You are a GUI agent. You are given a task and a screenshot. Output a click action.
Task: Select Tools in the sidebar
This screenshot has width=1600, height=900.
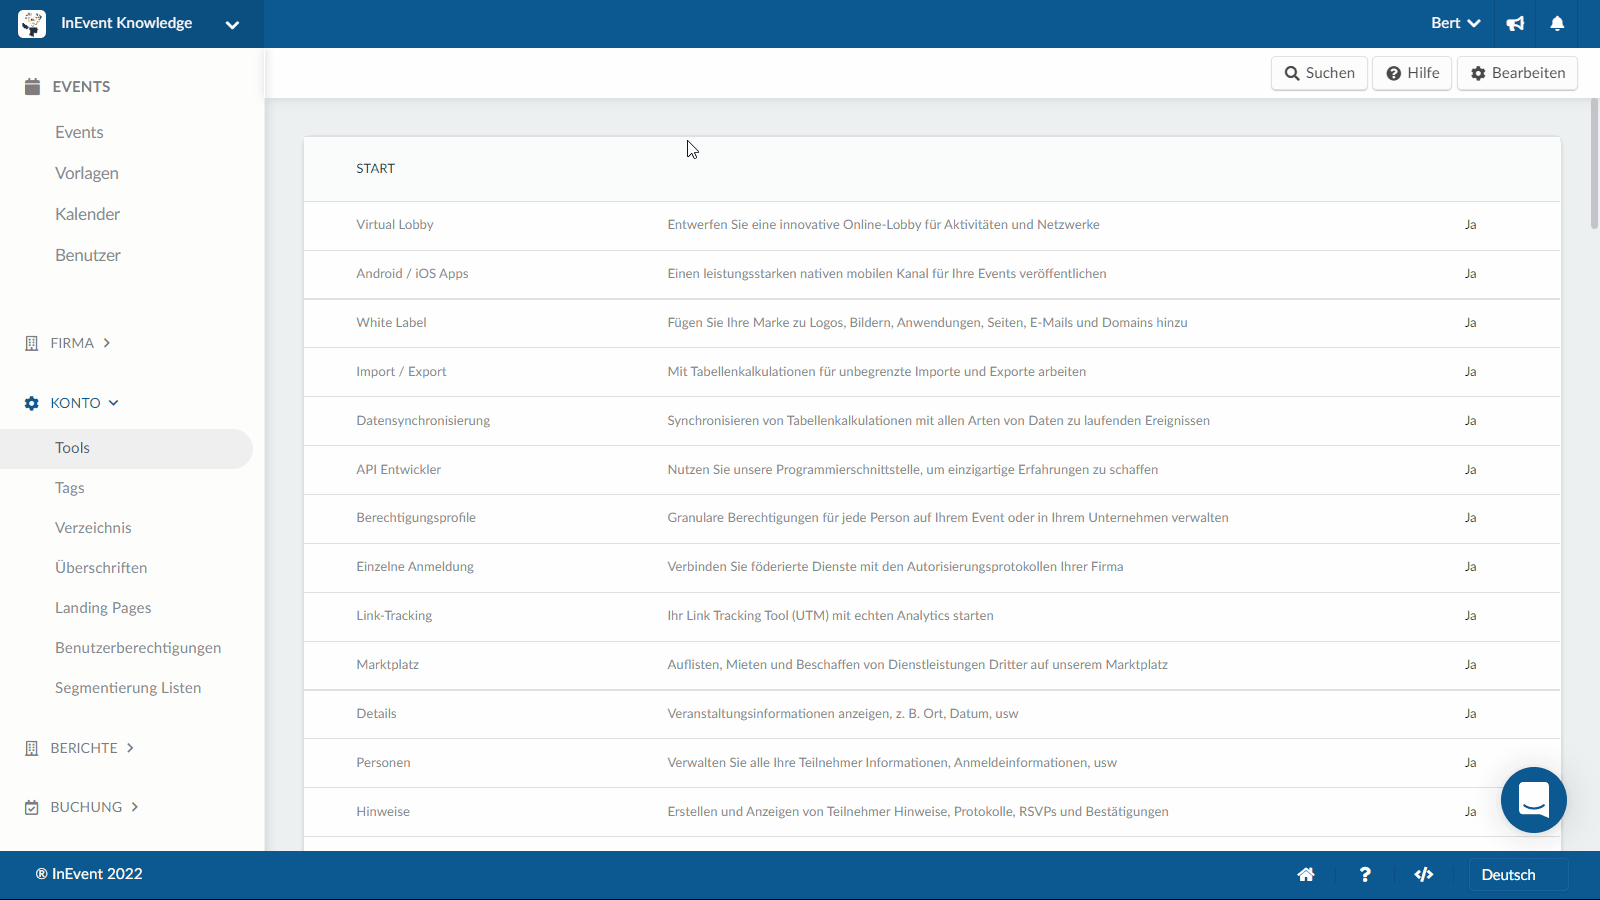coord(126,448)
